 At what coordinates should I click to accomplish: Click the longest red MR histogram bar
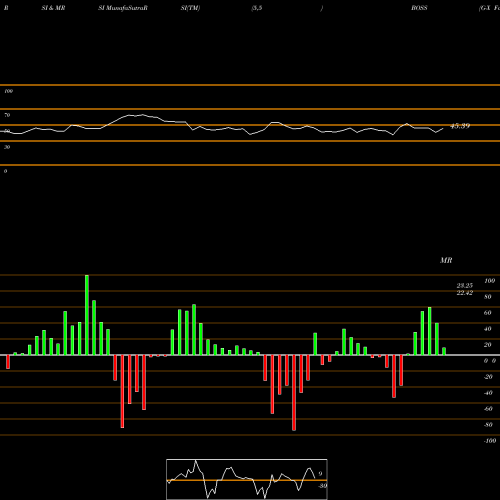pos(294,393)
